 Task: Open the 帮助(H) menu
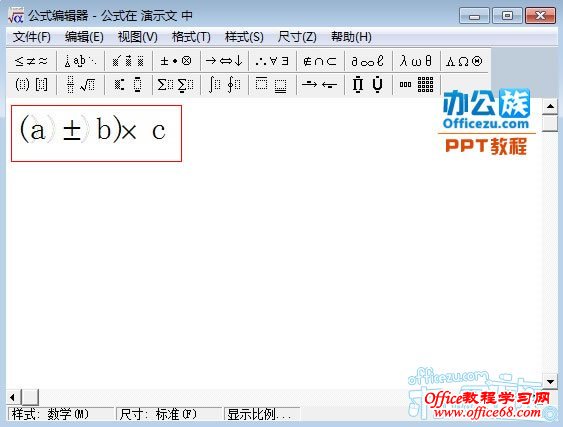coord(351,37)
